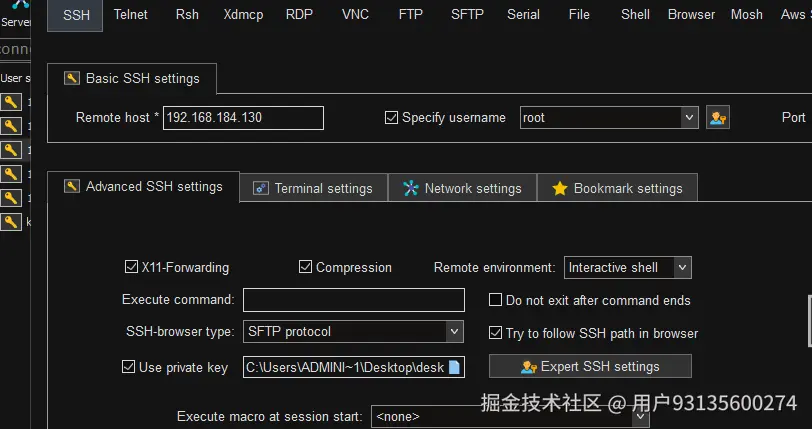Image resolution: width=812 pixels, height=429 pixels.
Task: Toggle the Specify username checkbox
Action: click(391, 118)
